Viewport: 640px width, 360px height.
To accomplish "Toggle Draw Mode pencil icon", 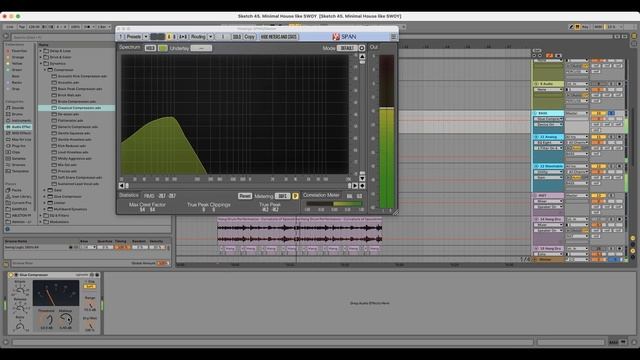I will 571,27.
